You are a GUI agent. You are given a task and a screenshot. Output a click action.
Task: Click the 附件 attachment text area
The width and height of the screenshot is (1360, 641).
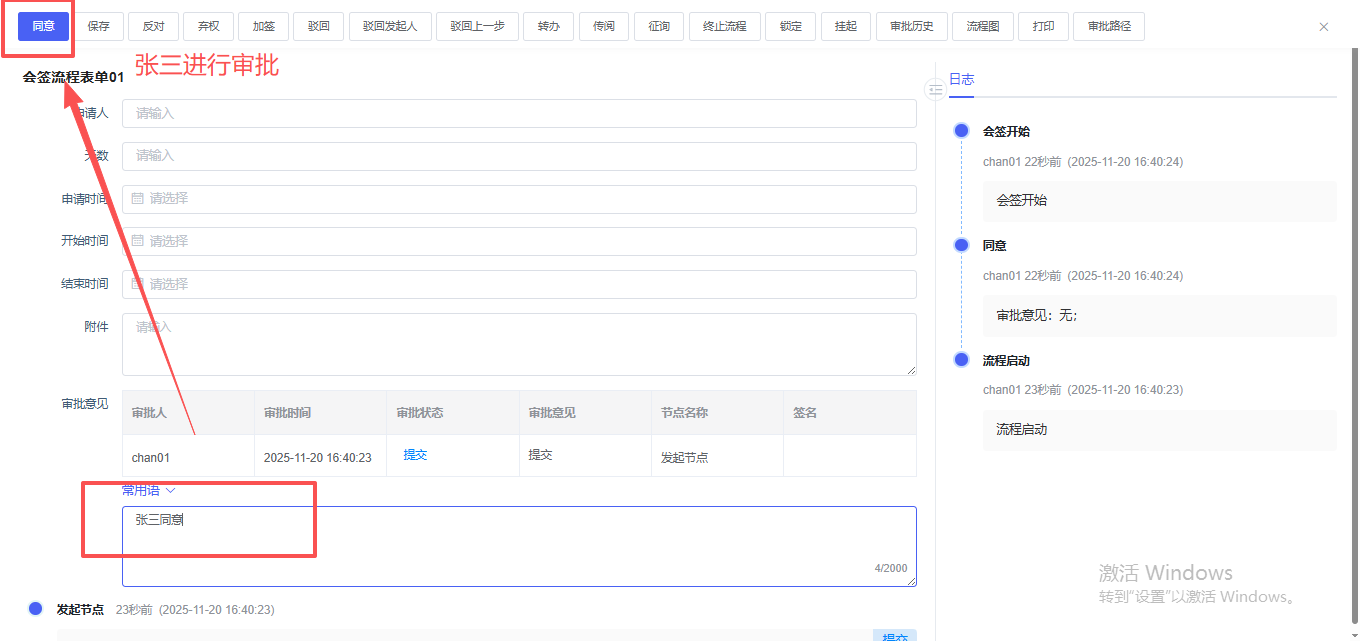[518, 344]
